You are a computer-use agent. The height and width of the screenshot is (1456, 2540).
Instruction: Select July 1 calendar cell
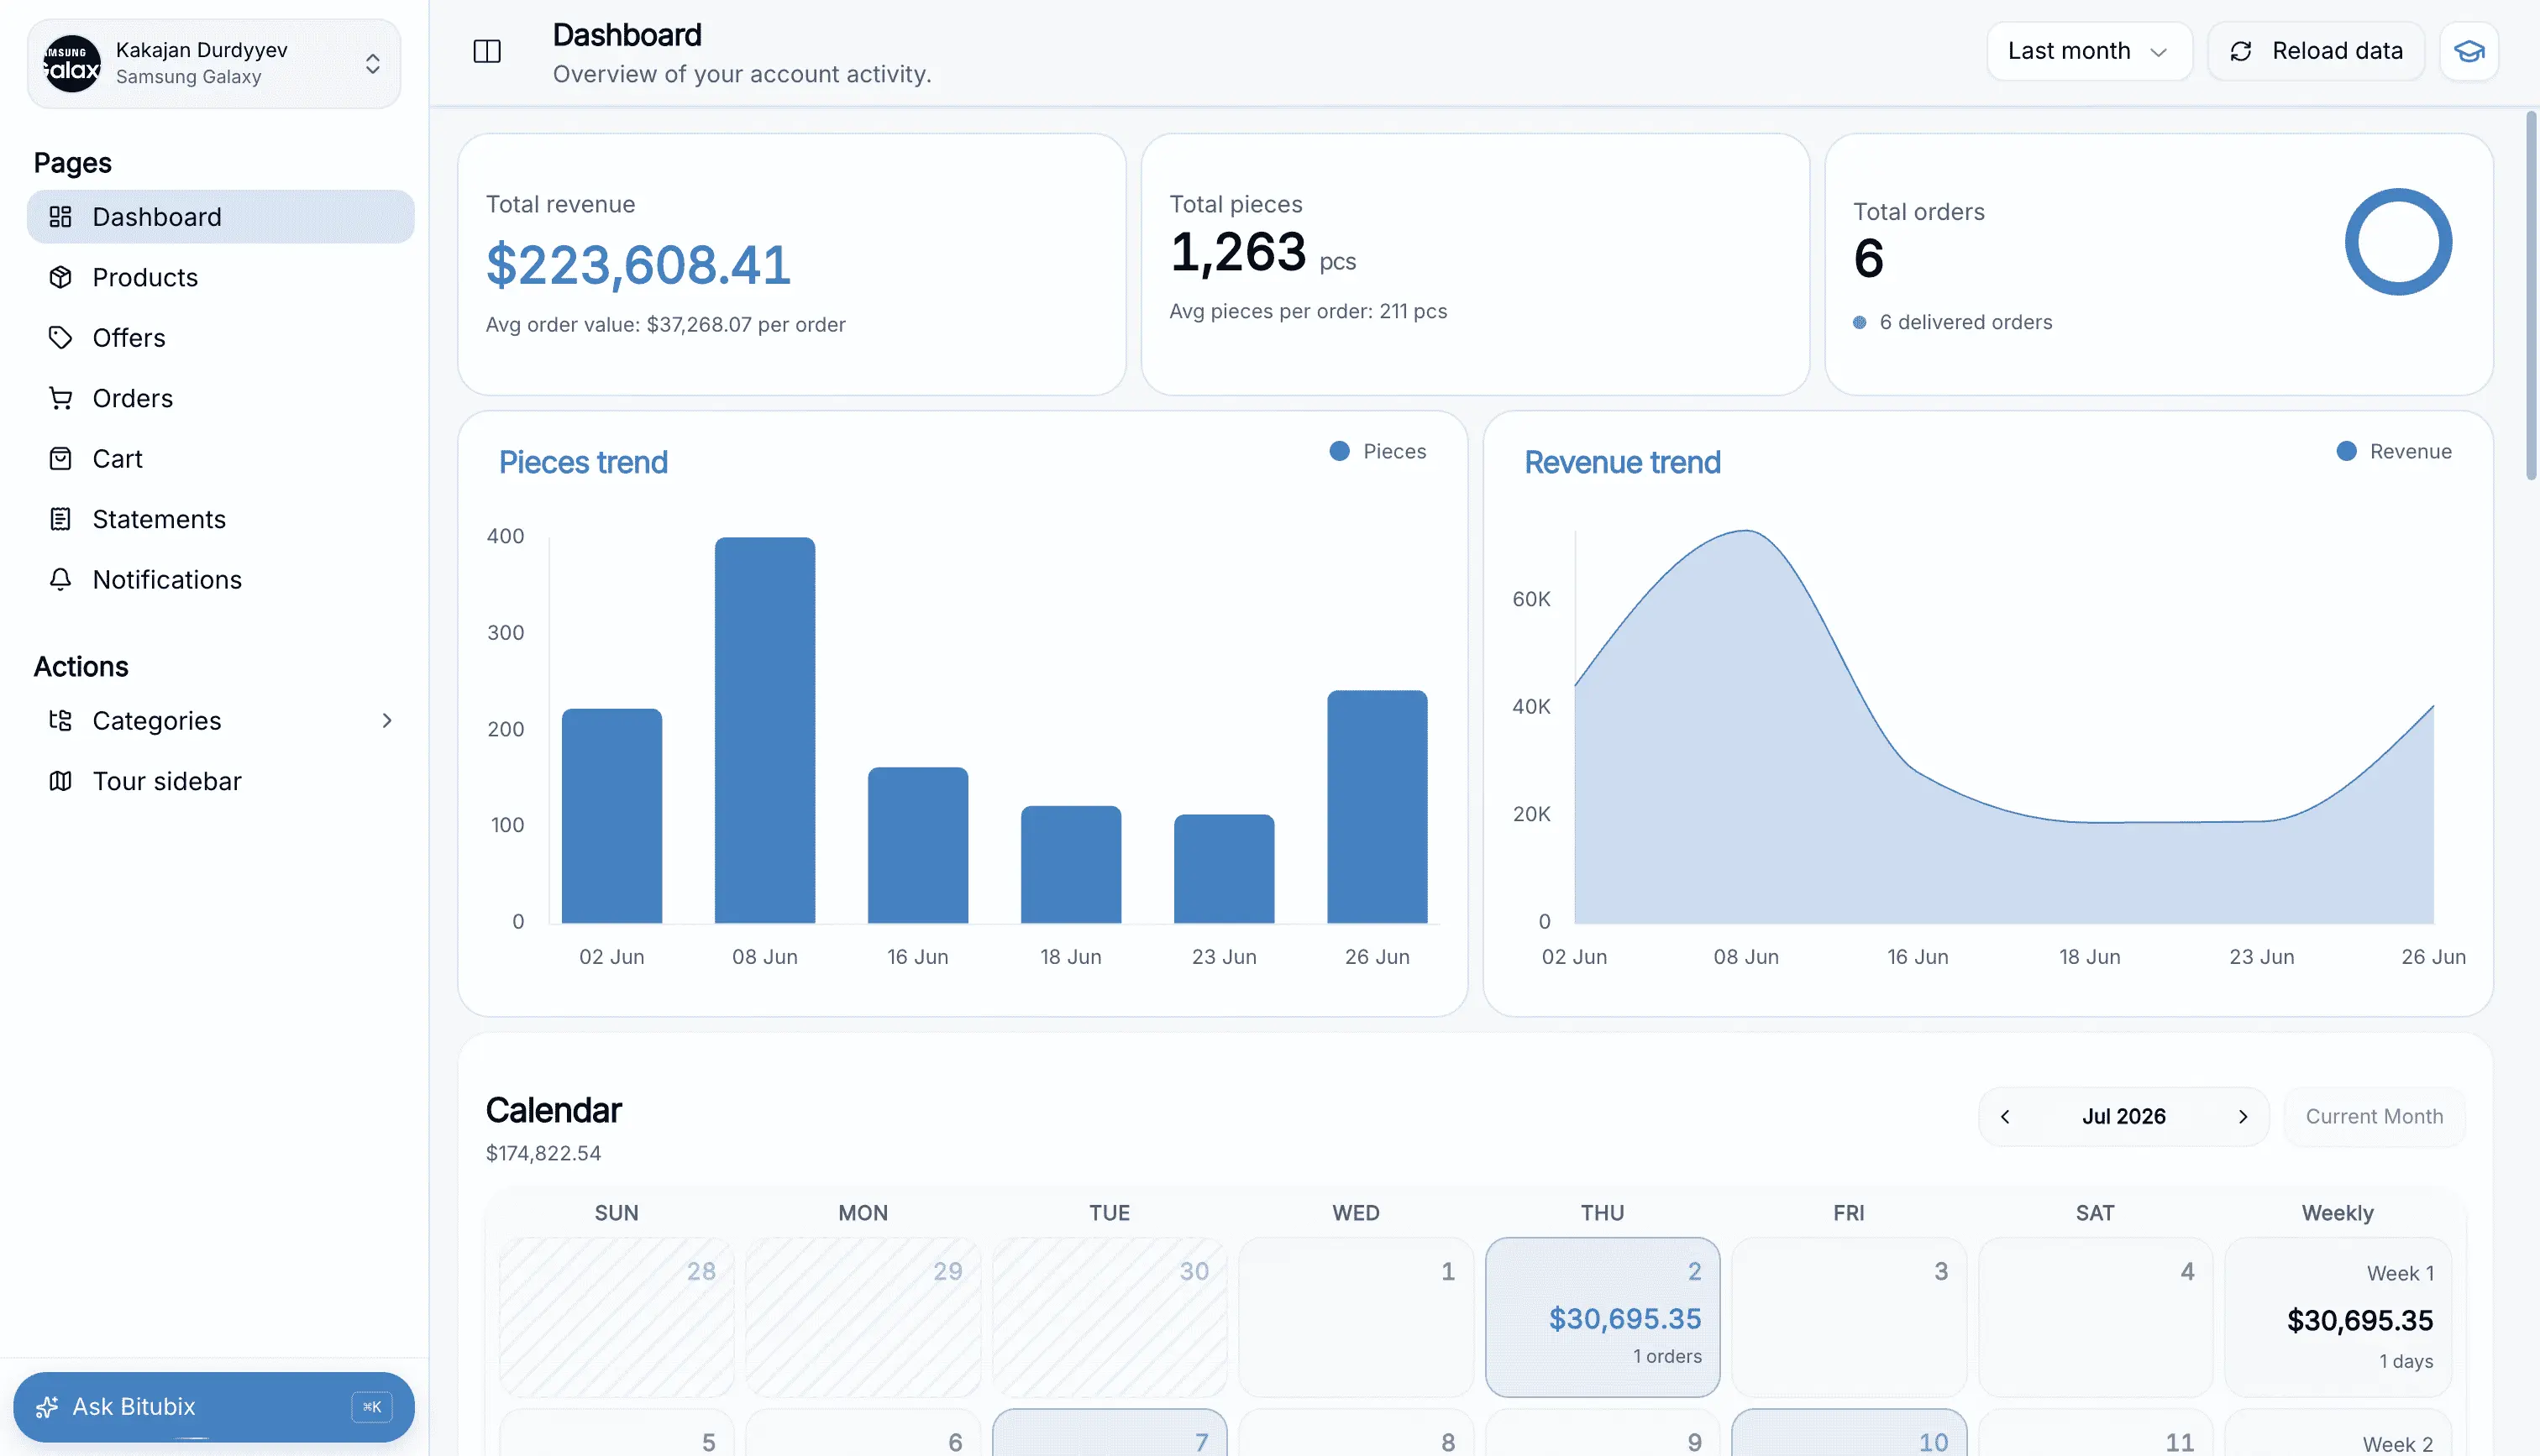pyautogui.click(x=1356, y=1317)
